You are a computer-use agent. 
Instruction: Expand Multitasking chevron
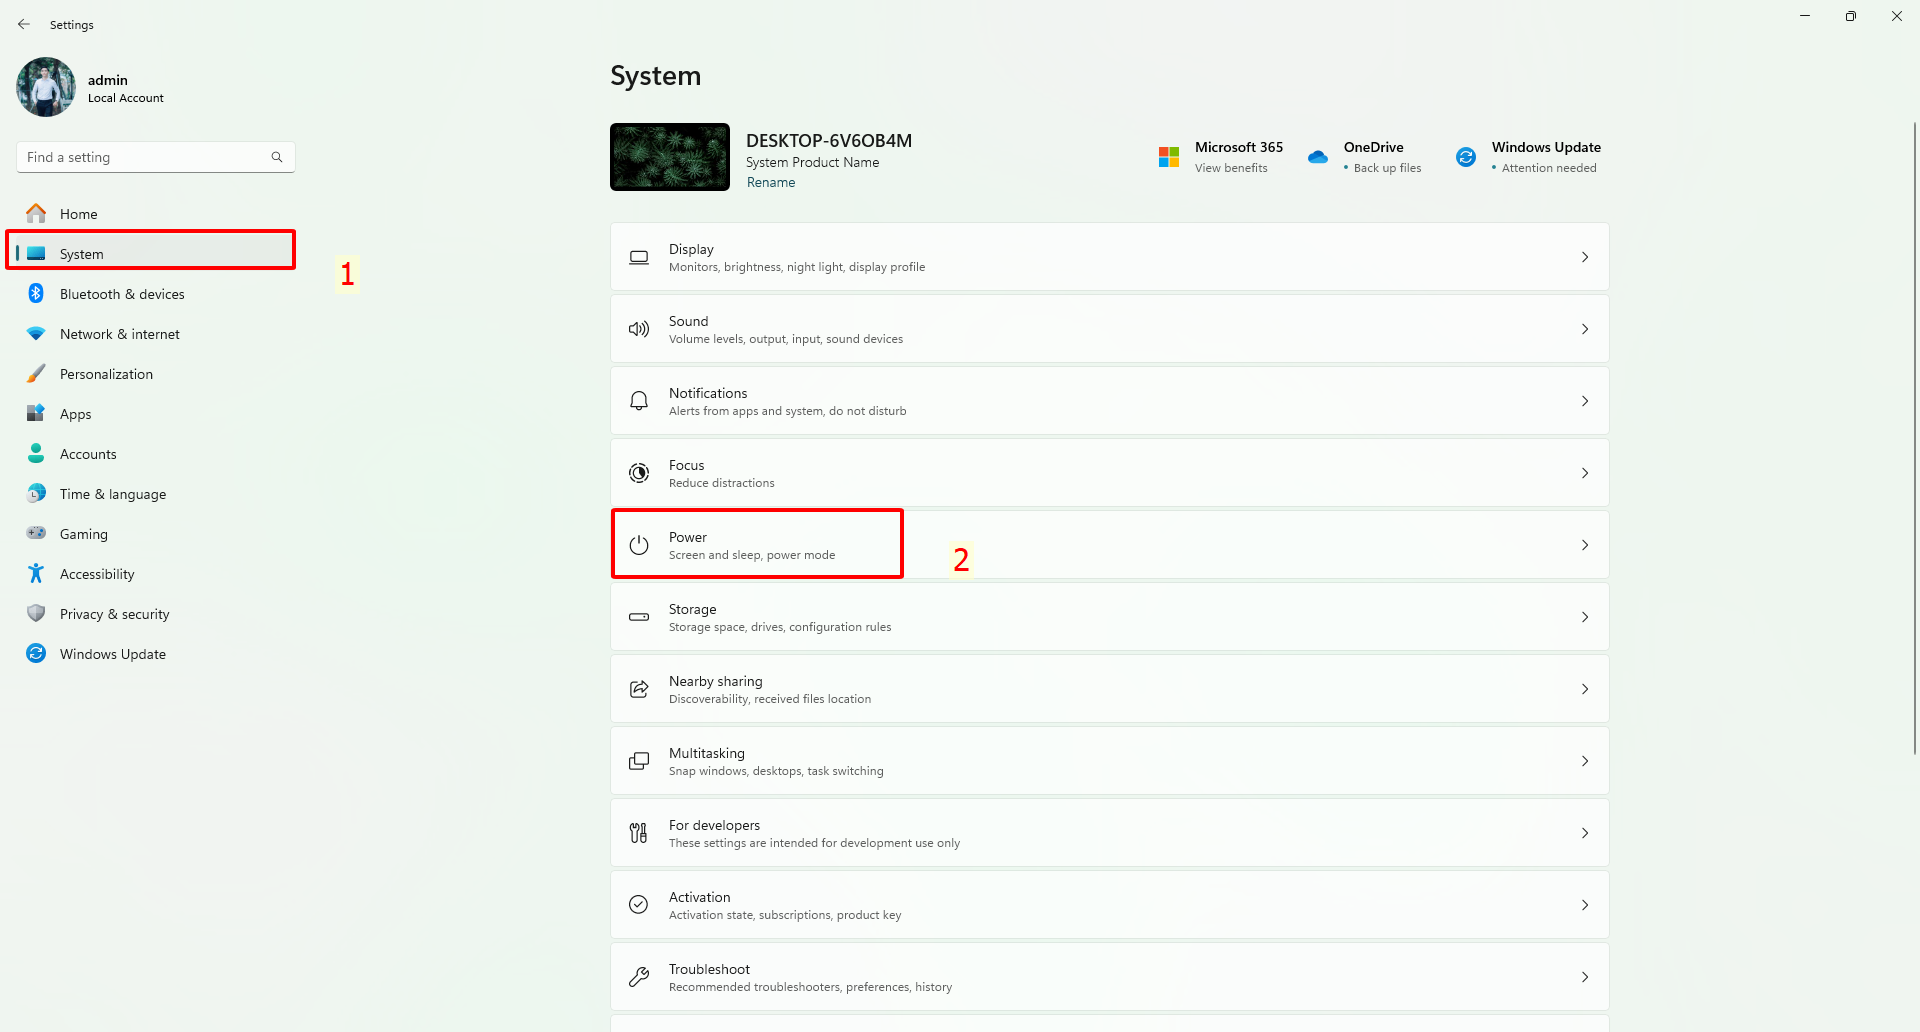point(1585,761)
